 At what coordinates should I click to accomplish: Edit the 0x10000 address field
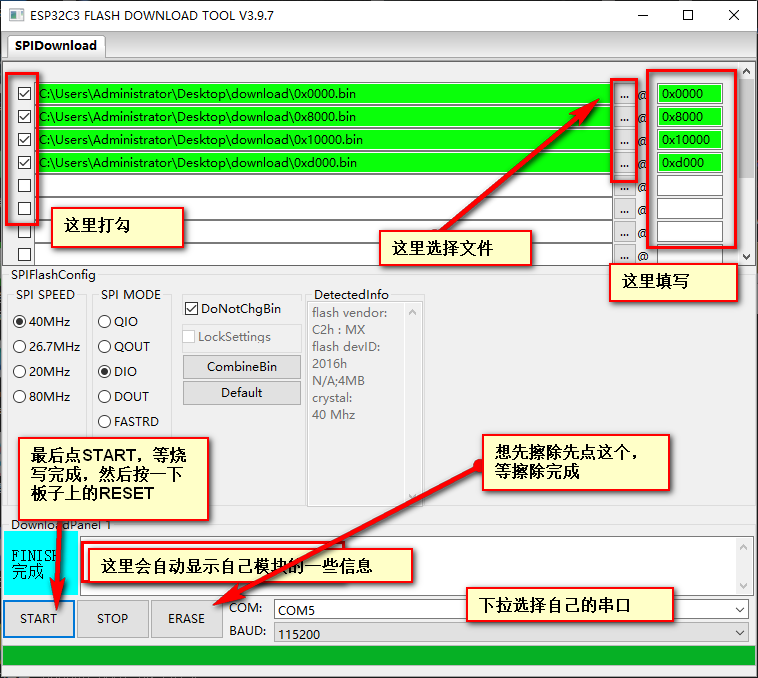coord(689,140)
